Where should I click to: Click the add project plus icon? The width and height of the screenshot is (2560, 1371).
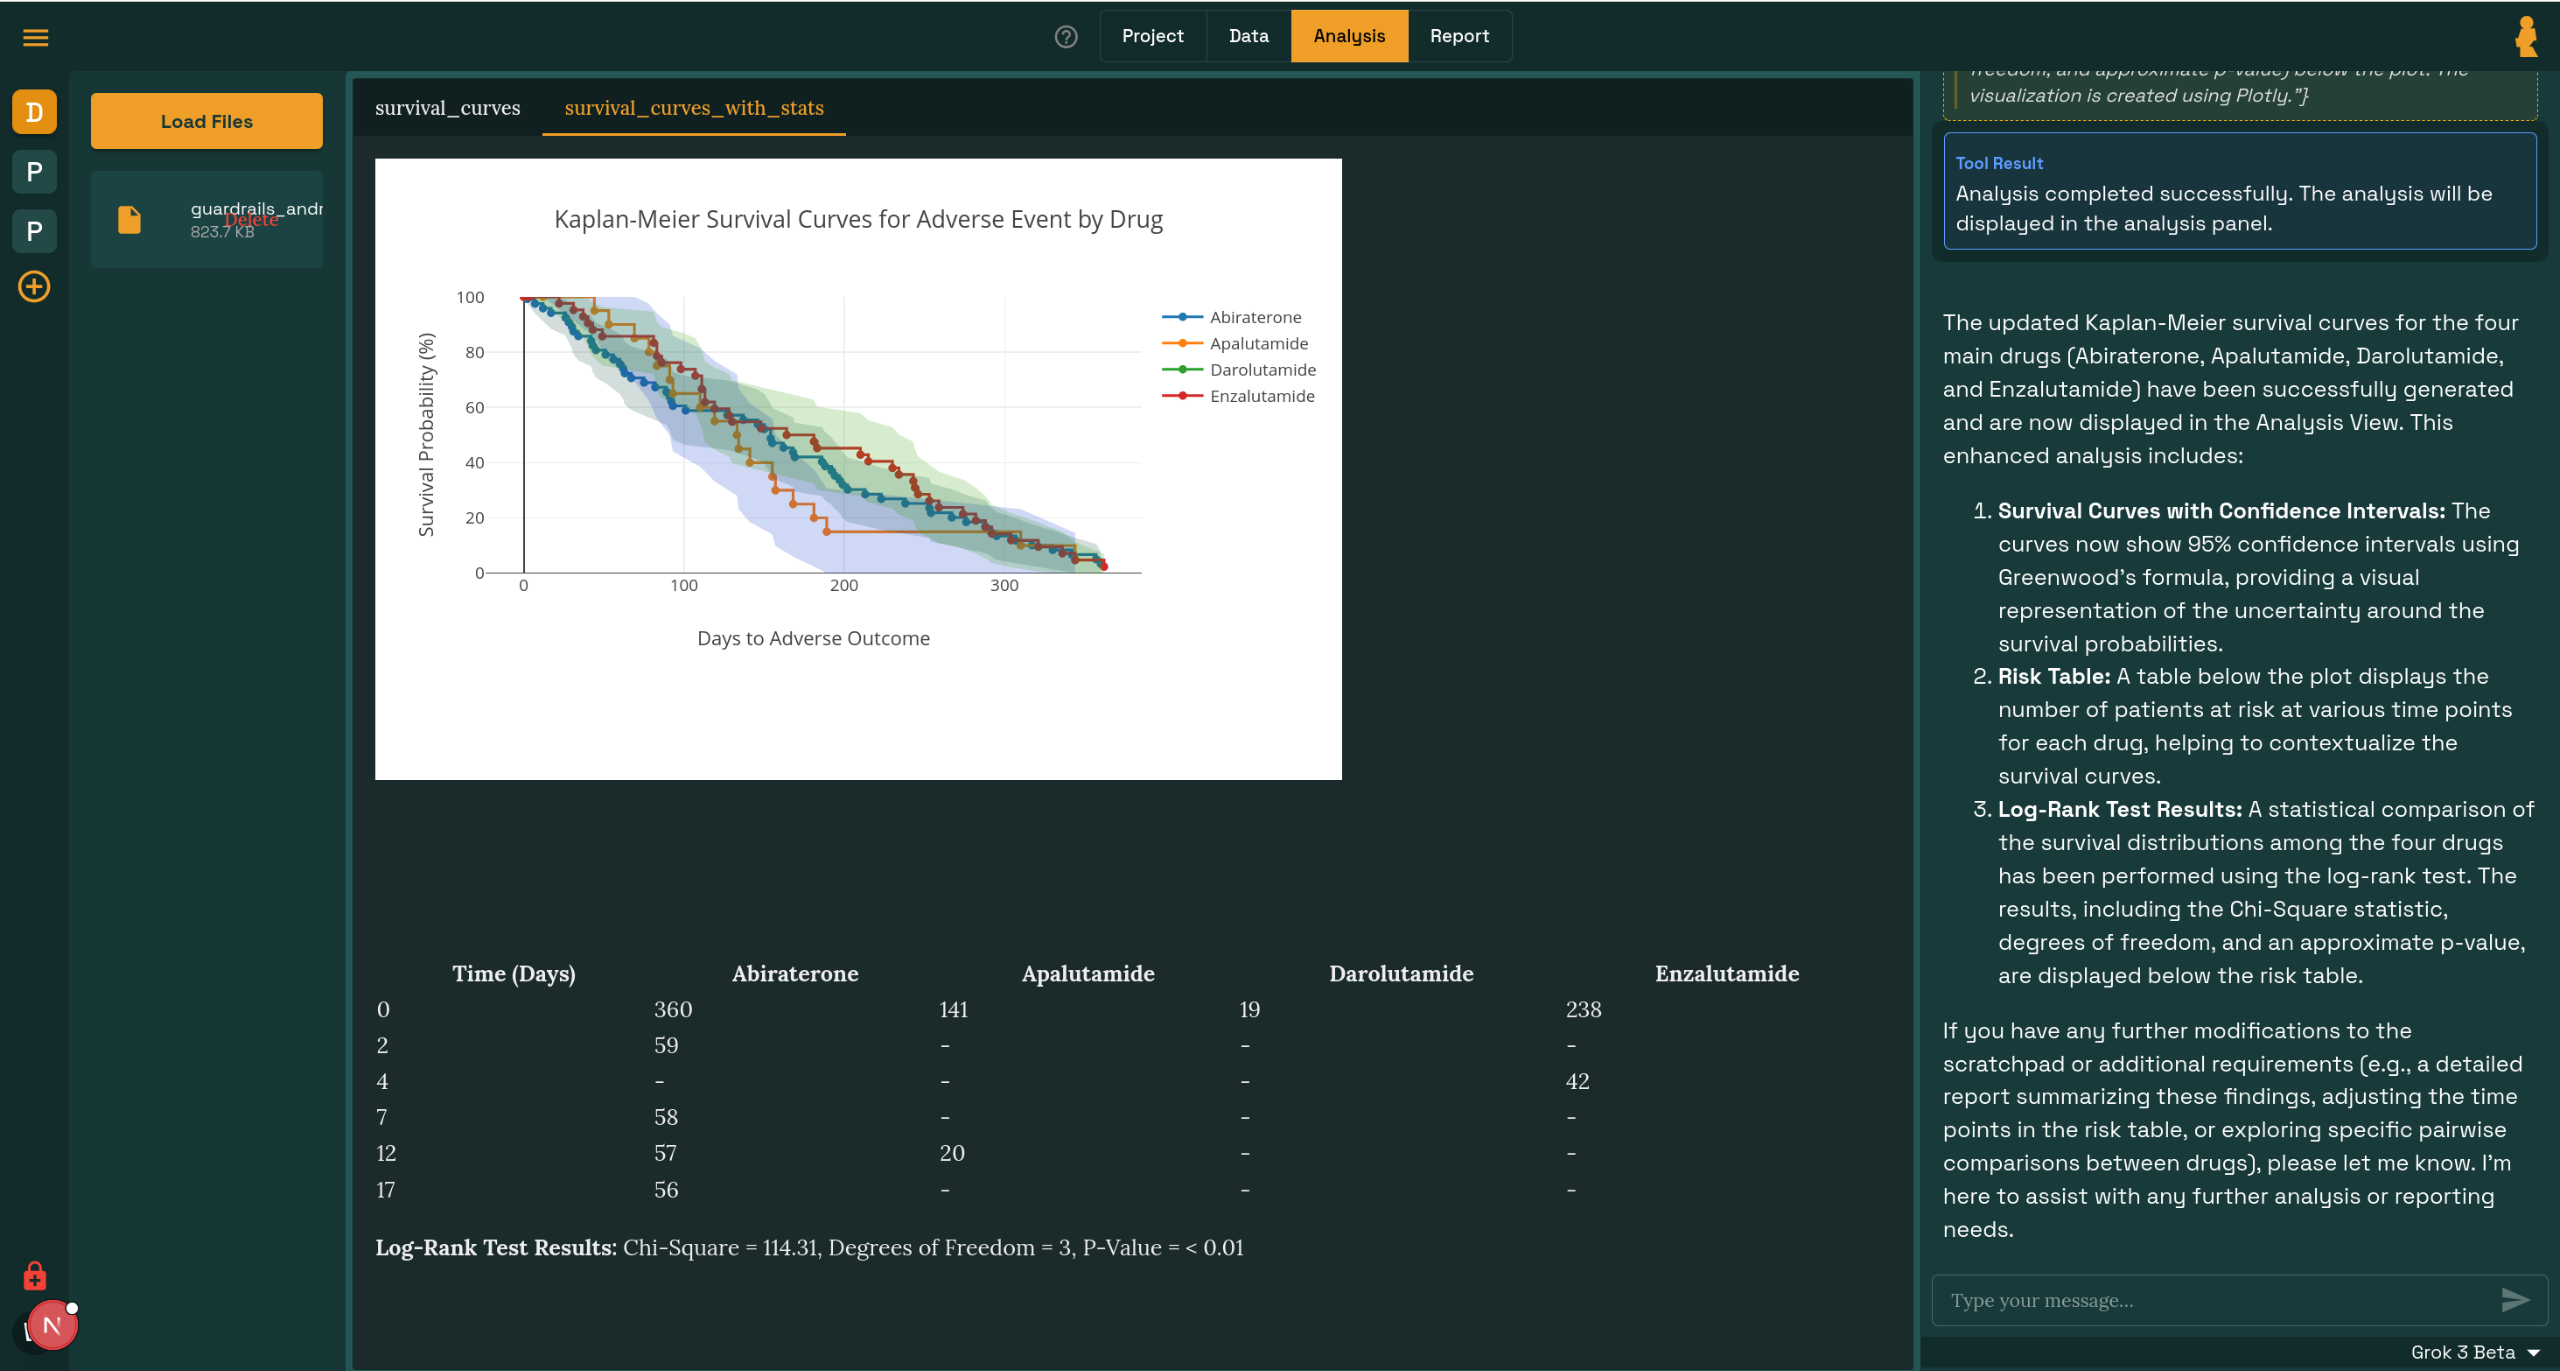(34, 287)
